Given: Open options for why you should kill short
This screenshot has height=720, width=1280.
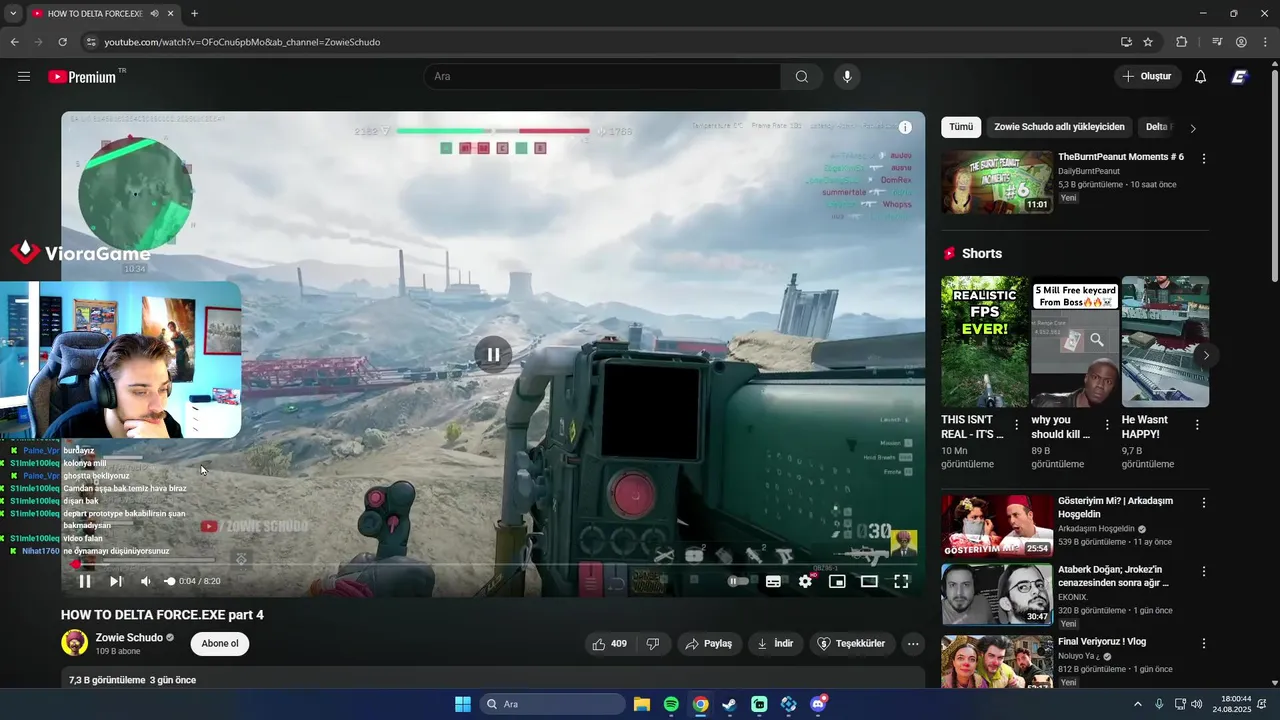Looking at the screenshot, I should [1107, 425].
